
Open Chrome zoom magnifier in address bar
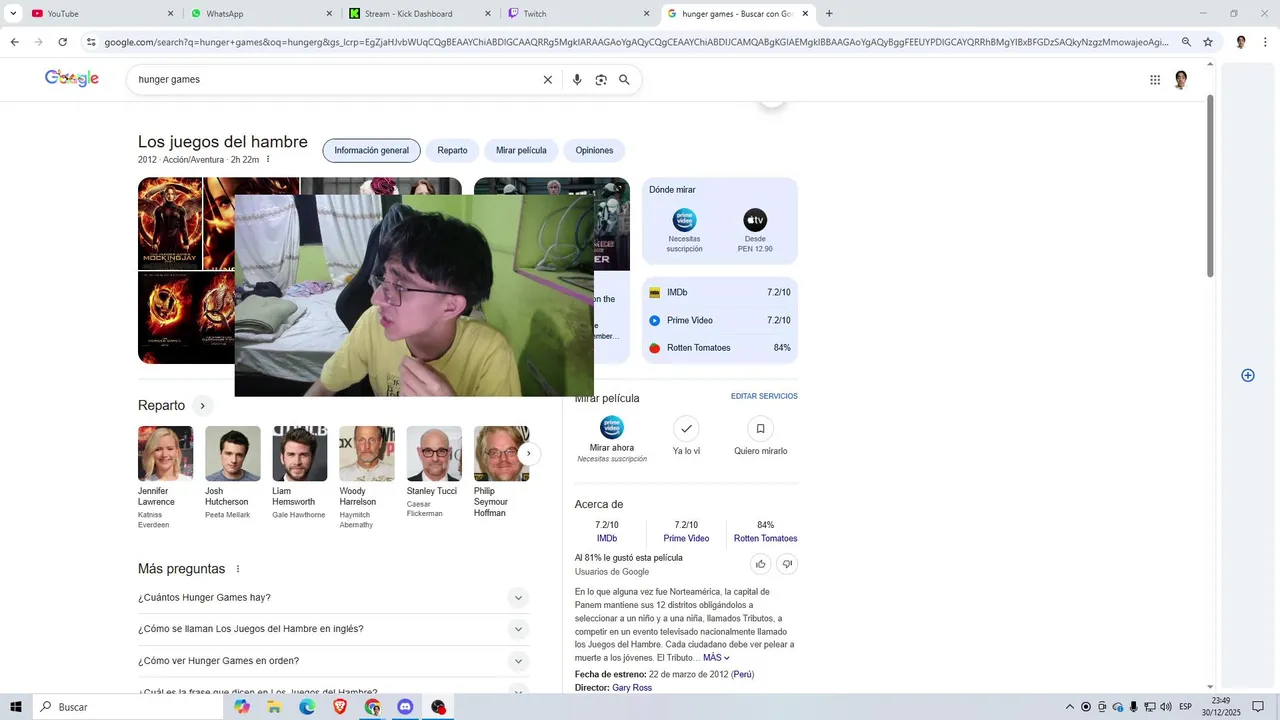[1187, 42]
